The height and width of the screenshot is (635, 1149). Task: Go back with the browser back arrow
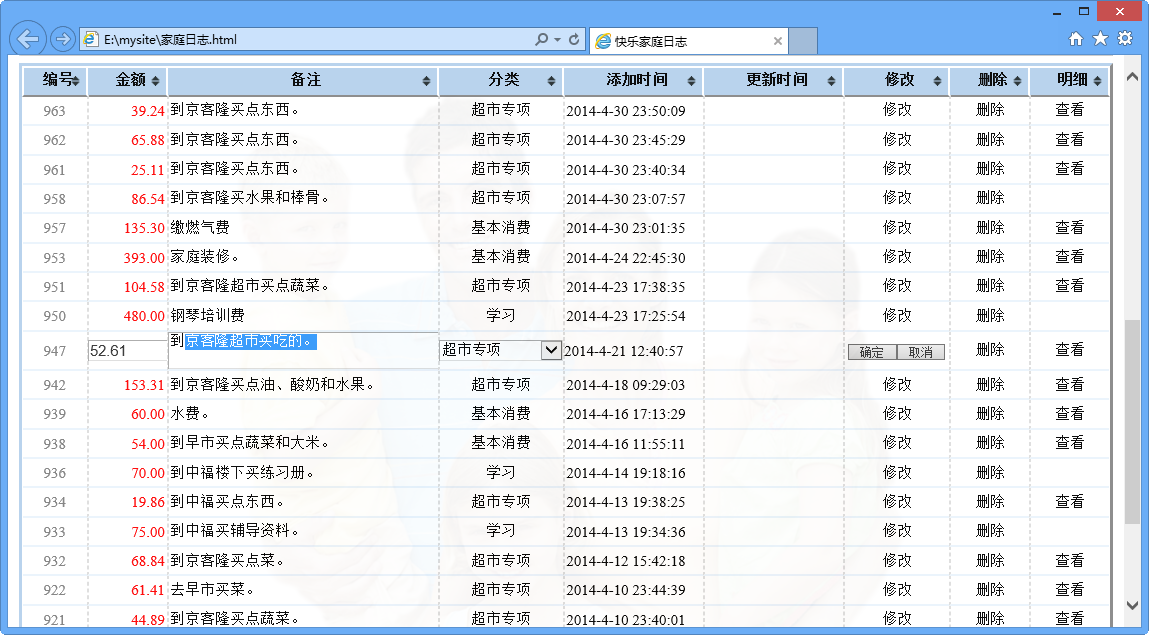28,39
